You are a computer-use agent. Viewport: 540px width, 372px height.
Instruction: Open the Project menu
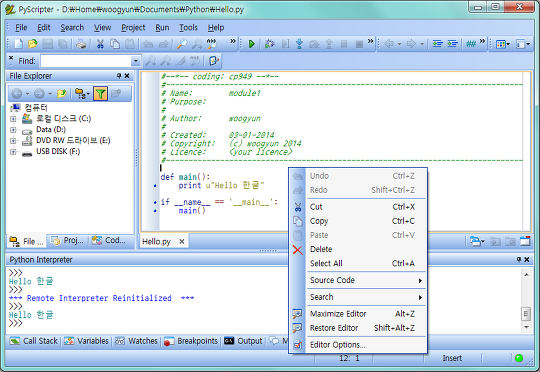[x=133, y=28]
